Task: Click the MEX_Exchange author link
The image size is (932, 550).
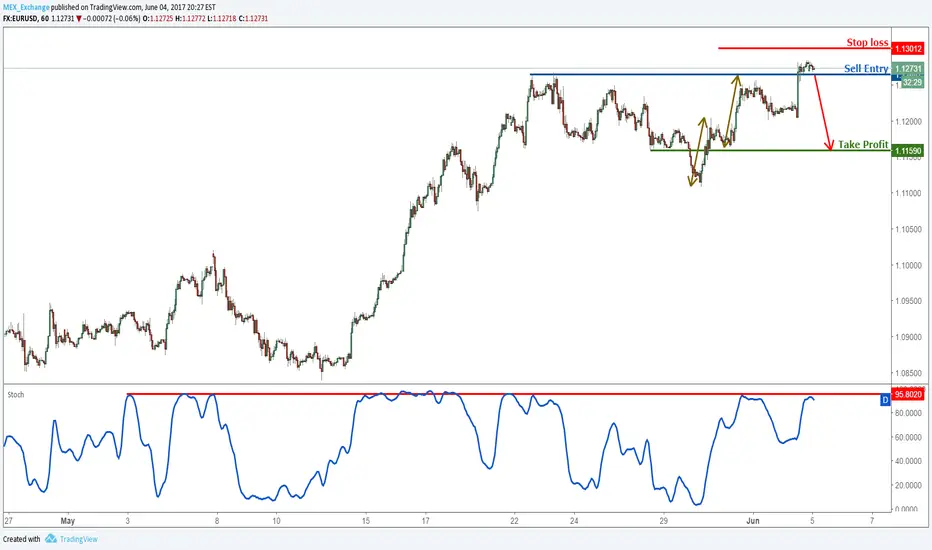Action: pos(26,8)
